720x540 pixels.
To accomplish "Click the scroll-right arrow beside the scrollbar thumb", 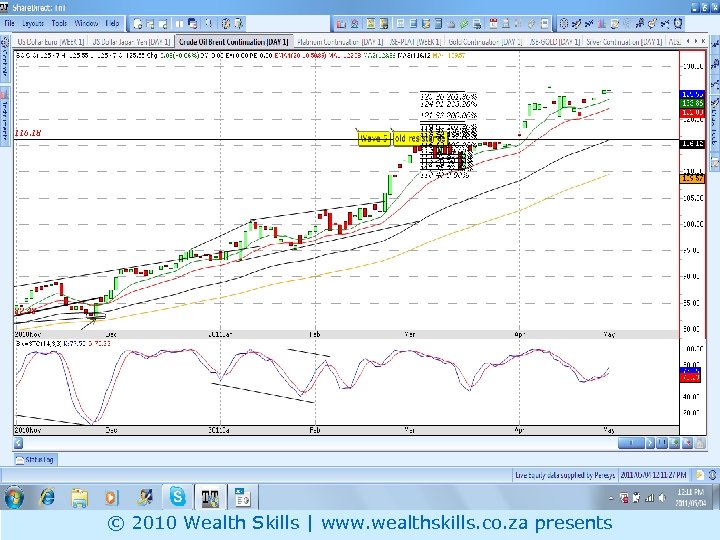I will click(650, 443).
